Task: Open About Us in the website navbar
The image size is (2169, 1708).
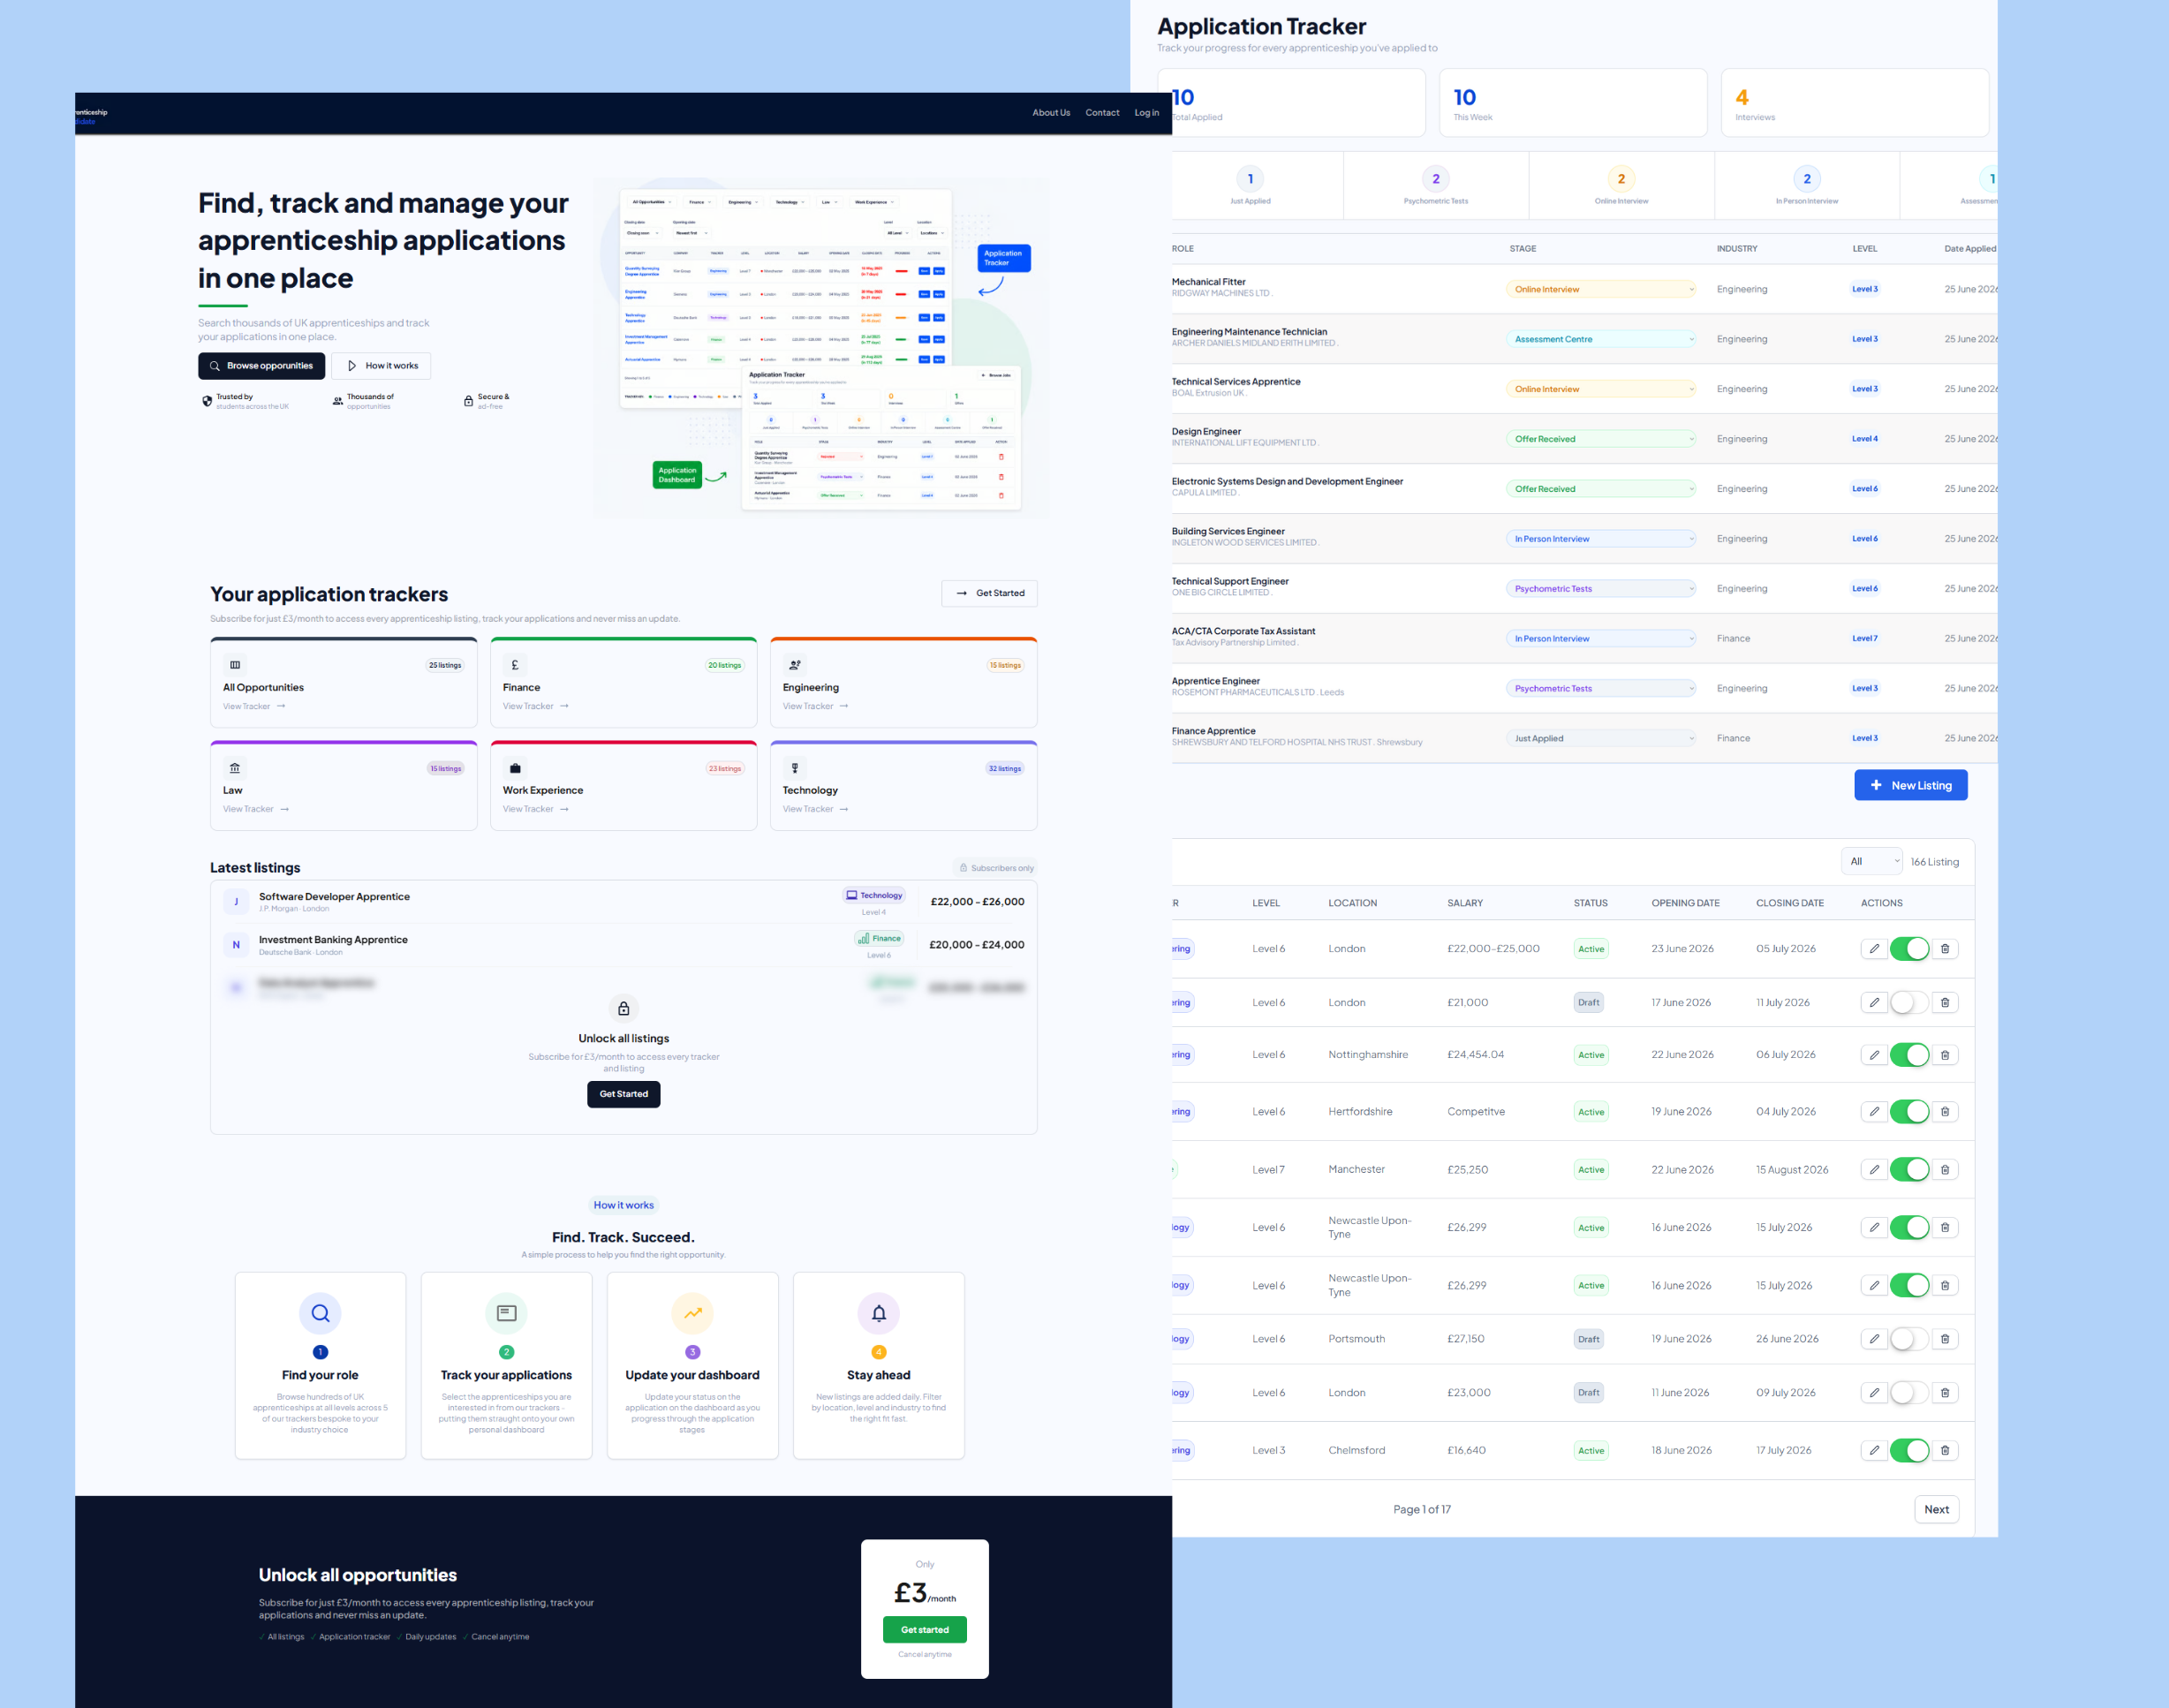Action: (1051, 113)
